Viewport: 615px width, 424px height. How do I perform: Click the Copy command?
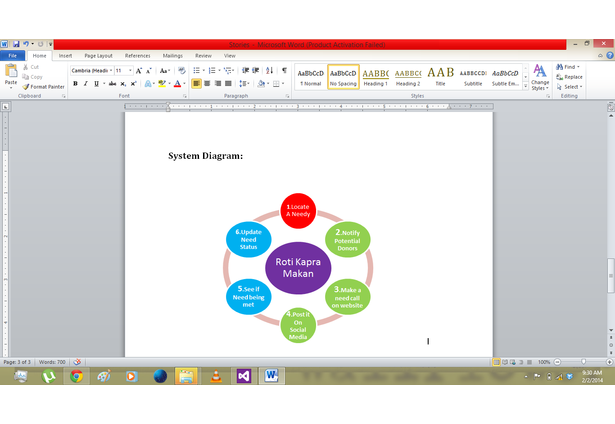coord(33,77)
